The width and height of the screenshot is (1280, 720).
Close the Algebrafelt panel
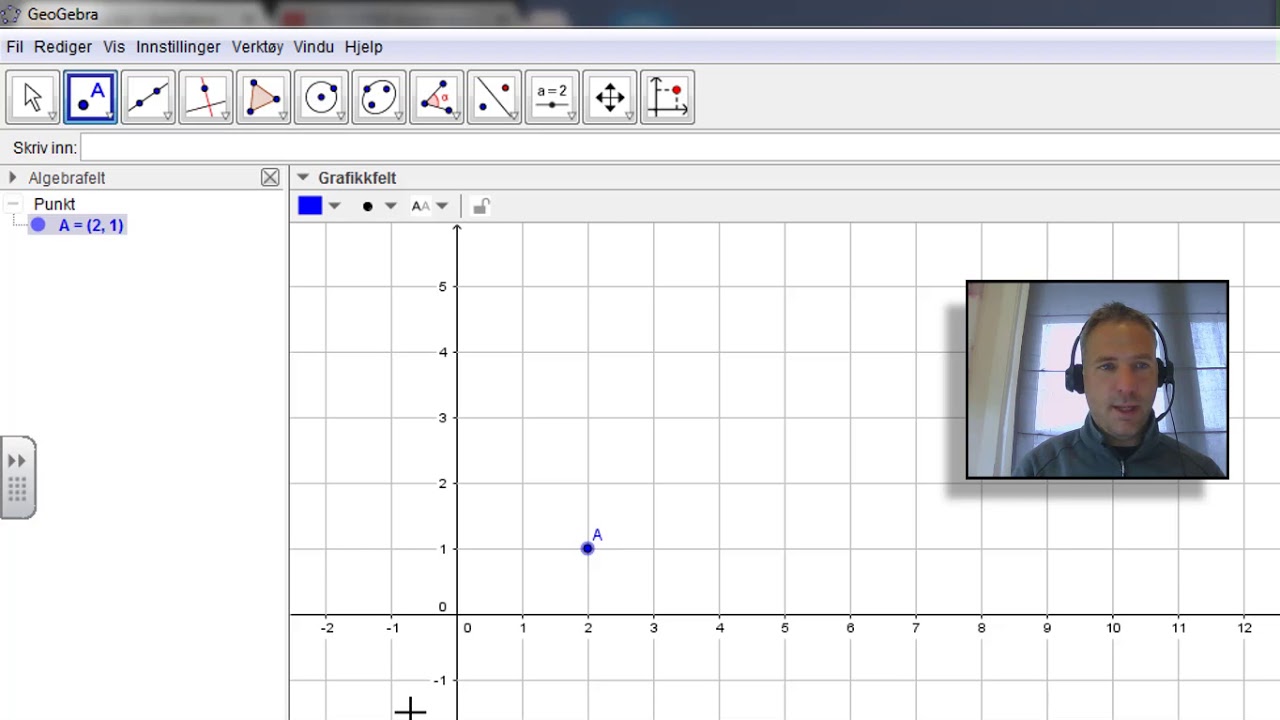270,177
